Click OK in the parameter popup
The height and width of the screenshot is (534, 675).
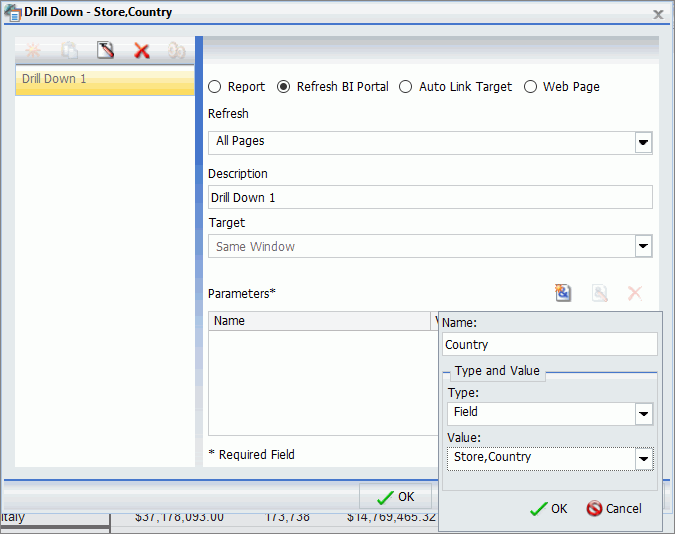(549, 509)
